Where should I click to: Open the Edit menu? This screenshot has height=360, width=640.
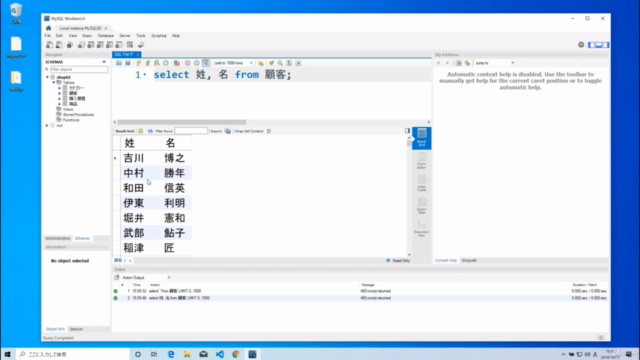(x=59, y=36)
